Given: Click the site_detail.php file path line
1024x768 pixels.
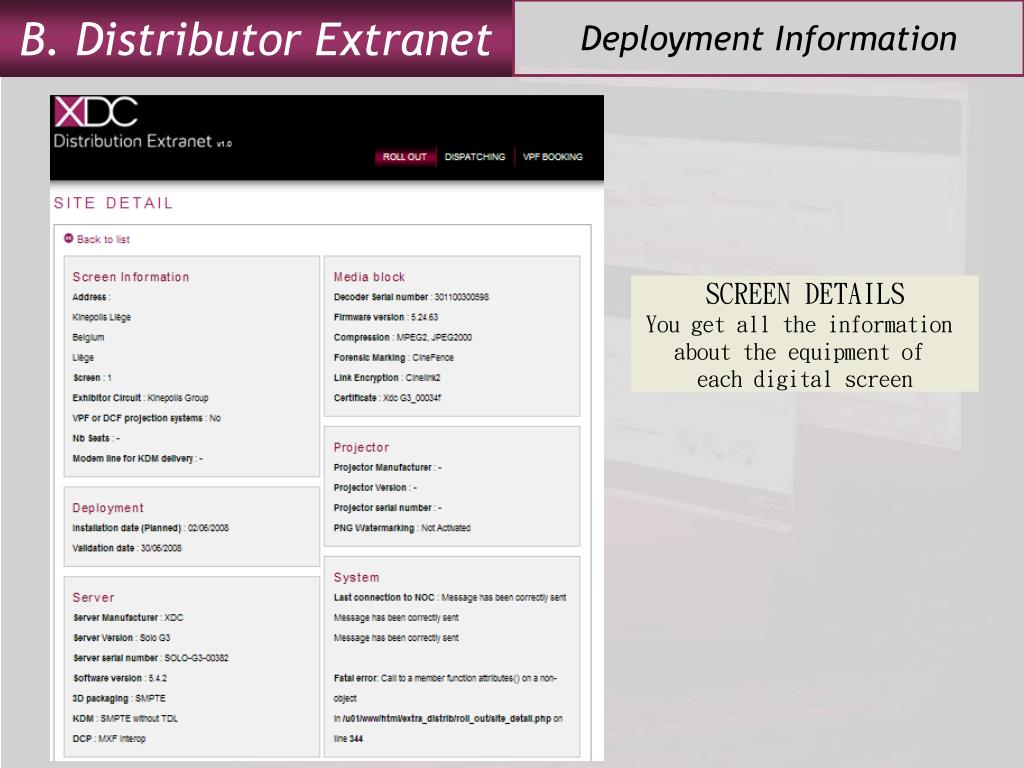Looking at the screenshot, I should click(x=448, y=718).
